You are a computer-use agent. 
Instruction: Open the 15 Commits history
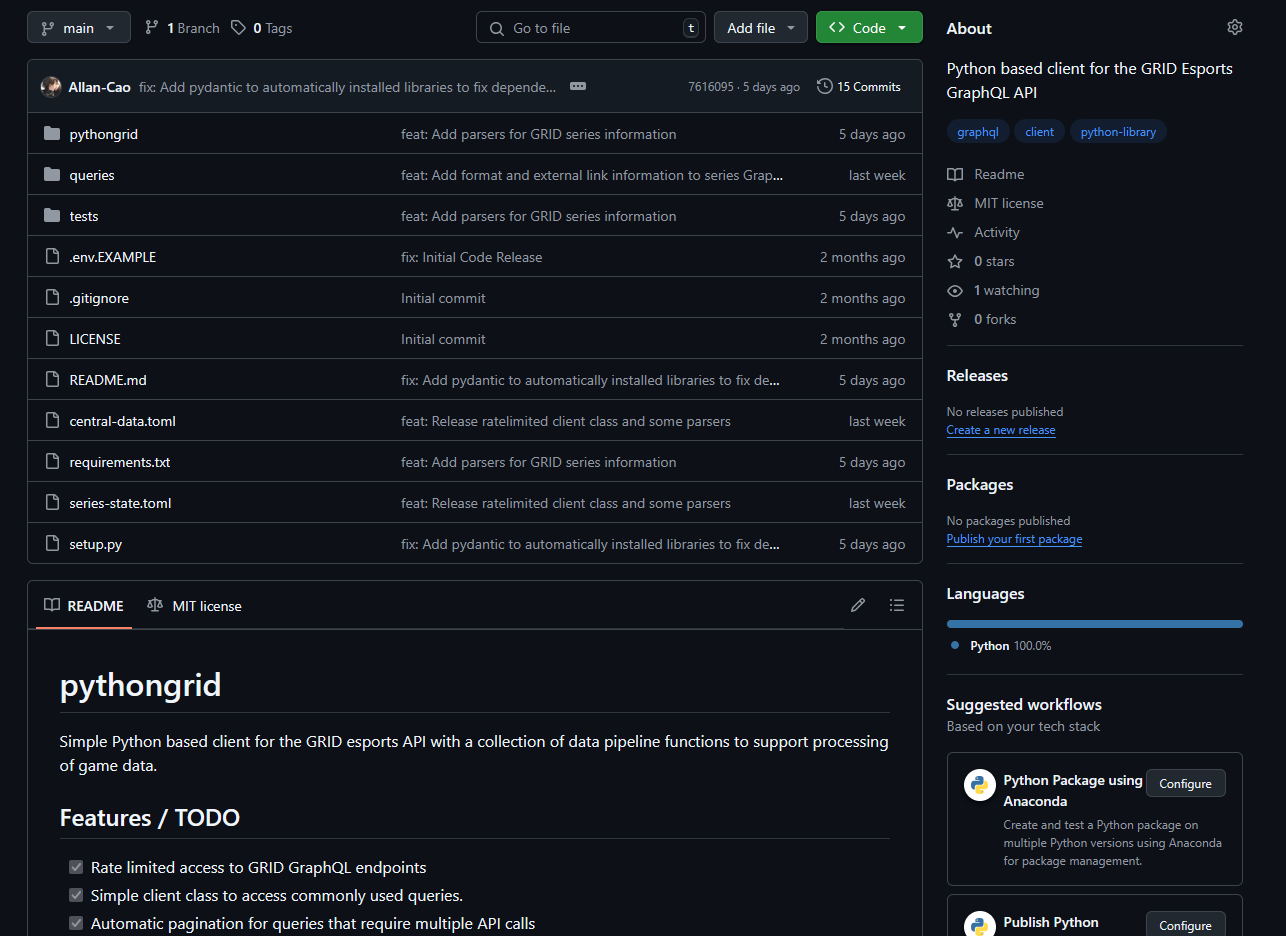point(859,87)
